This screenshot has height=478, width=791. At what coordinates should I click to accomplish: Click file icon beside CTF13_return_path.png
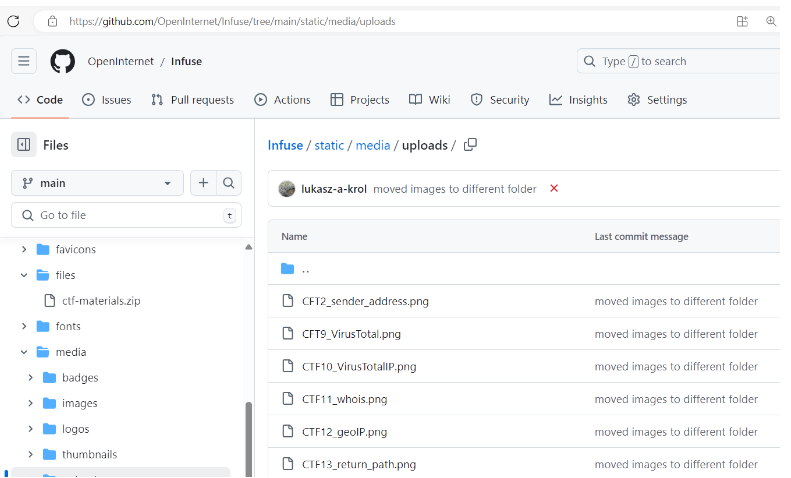click(x=288, y=464)
